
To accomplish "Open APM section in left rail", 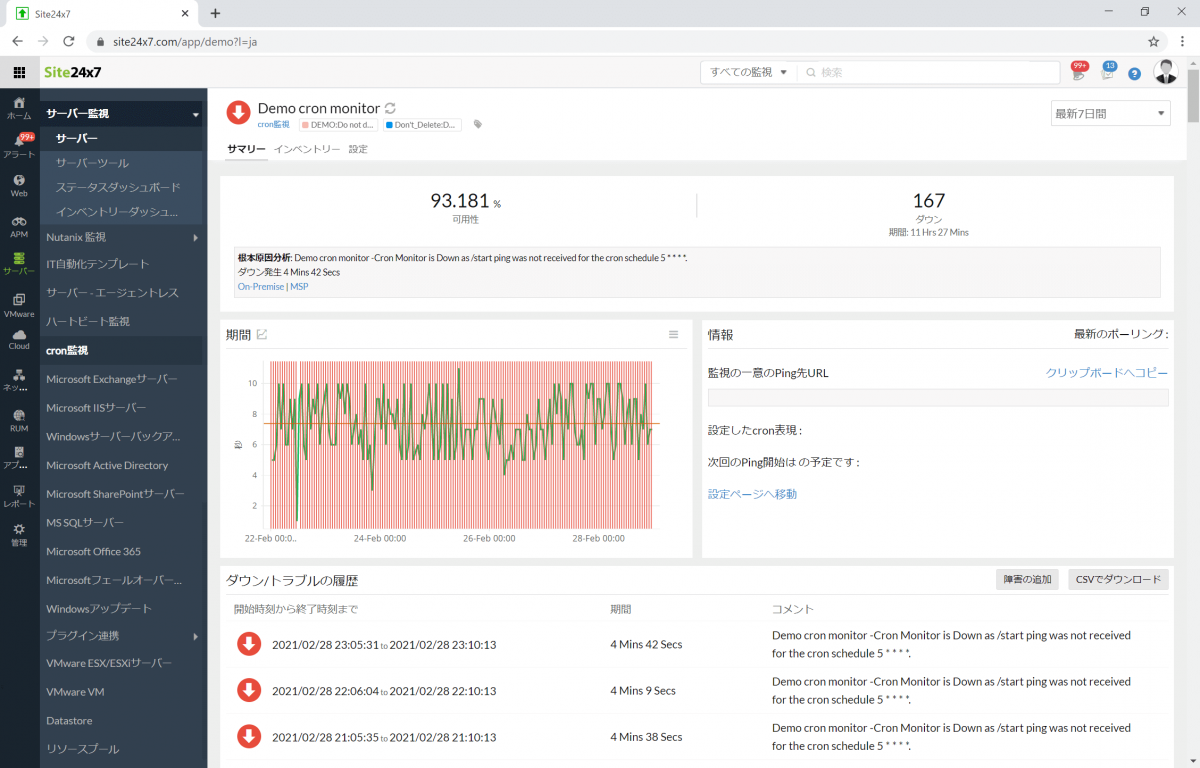I will (x=19, y=226).
